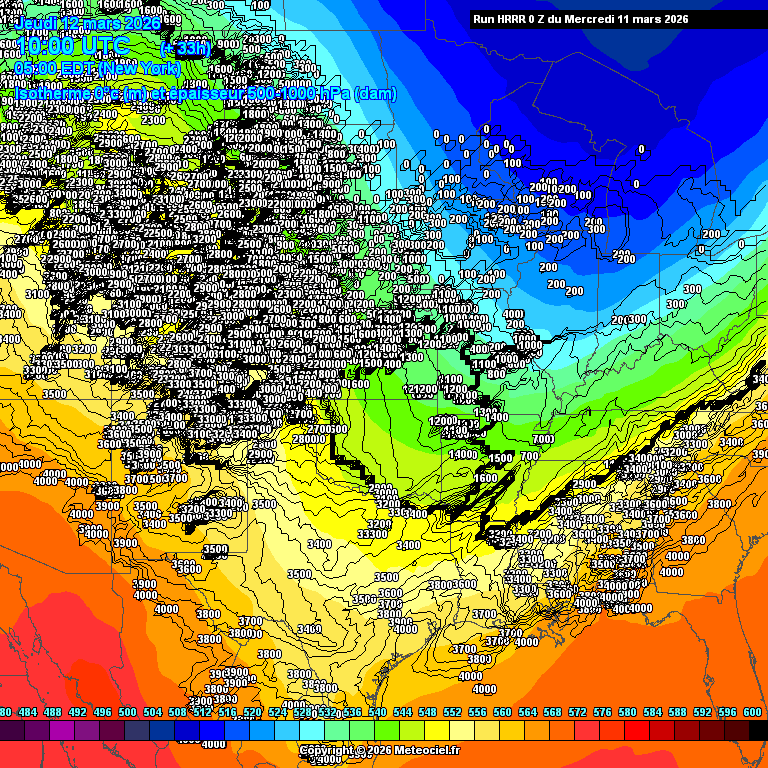Click the 480 value on the color scale

point(5,712)
